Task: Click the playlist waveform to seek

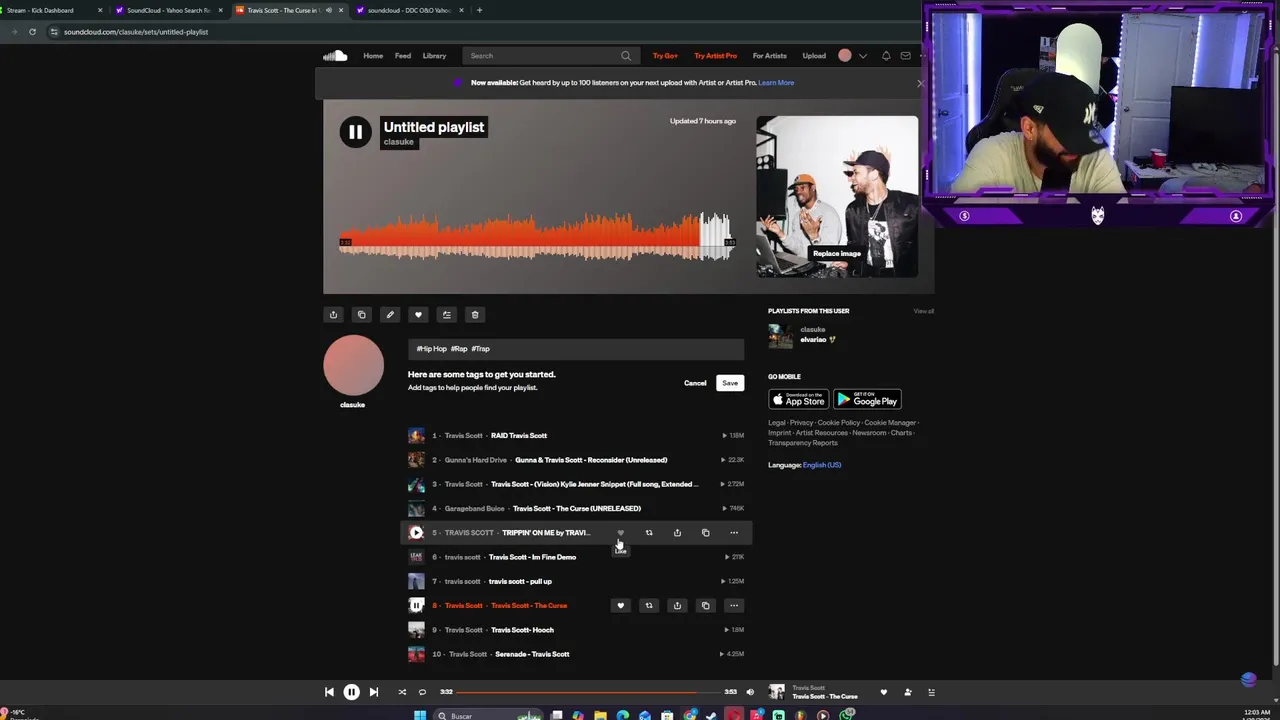Action: (x=536, y=238)
